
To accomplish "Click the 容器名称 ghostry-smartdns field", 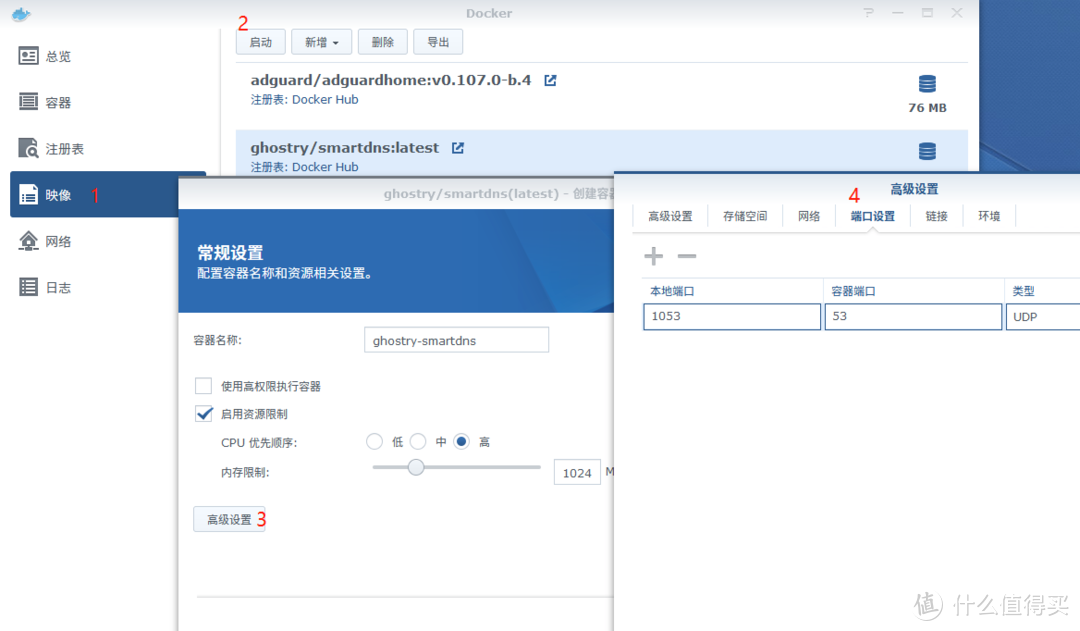I will [x=456, y=340].
